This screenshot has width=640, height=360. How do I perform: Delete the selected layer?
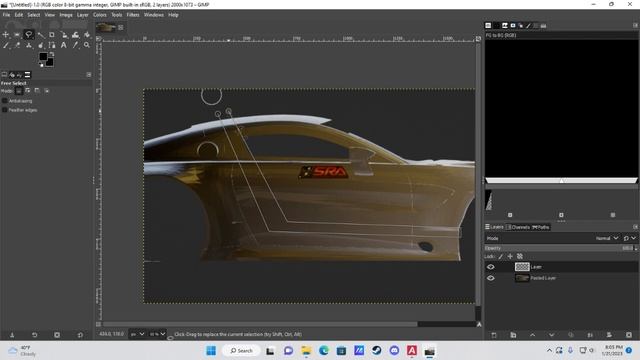629,335
